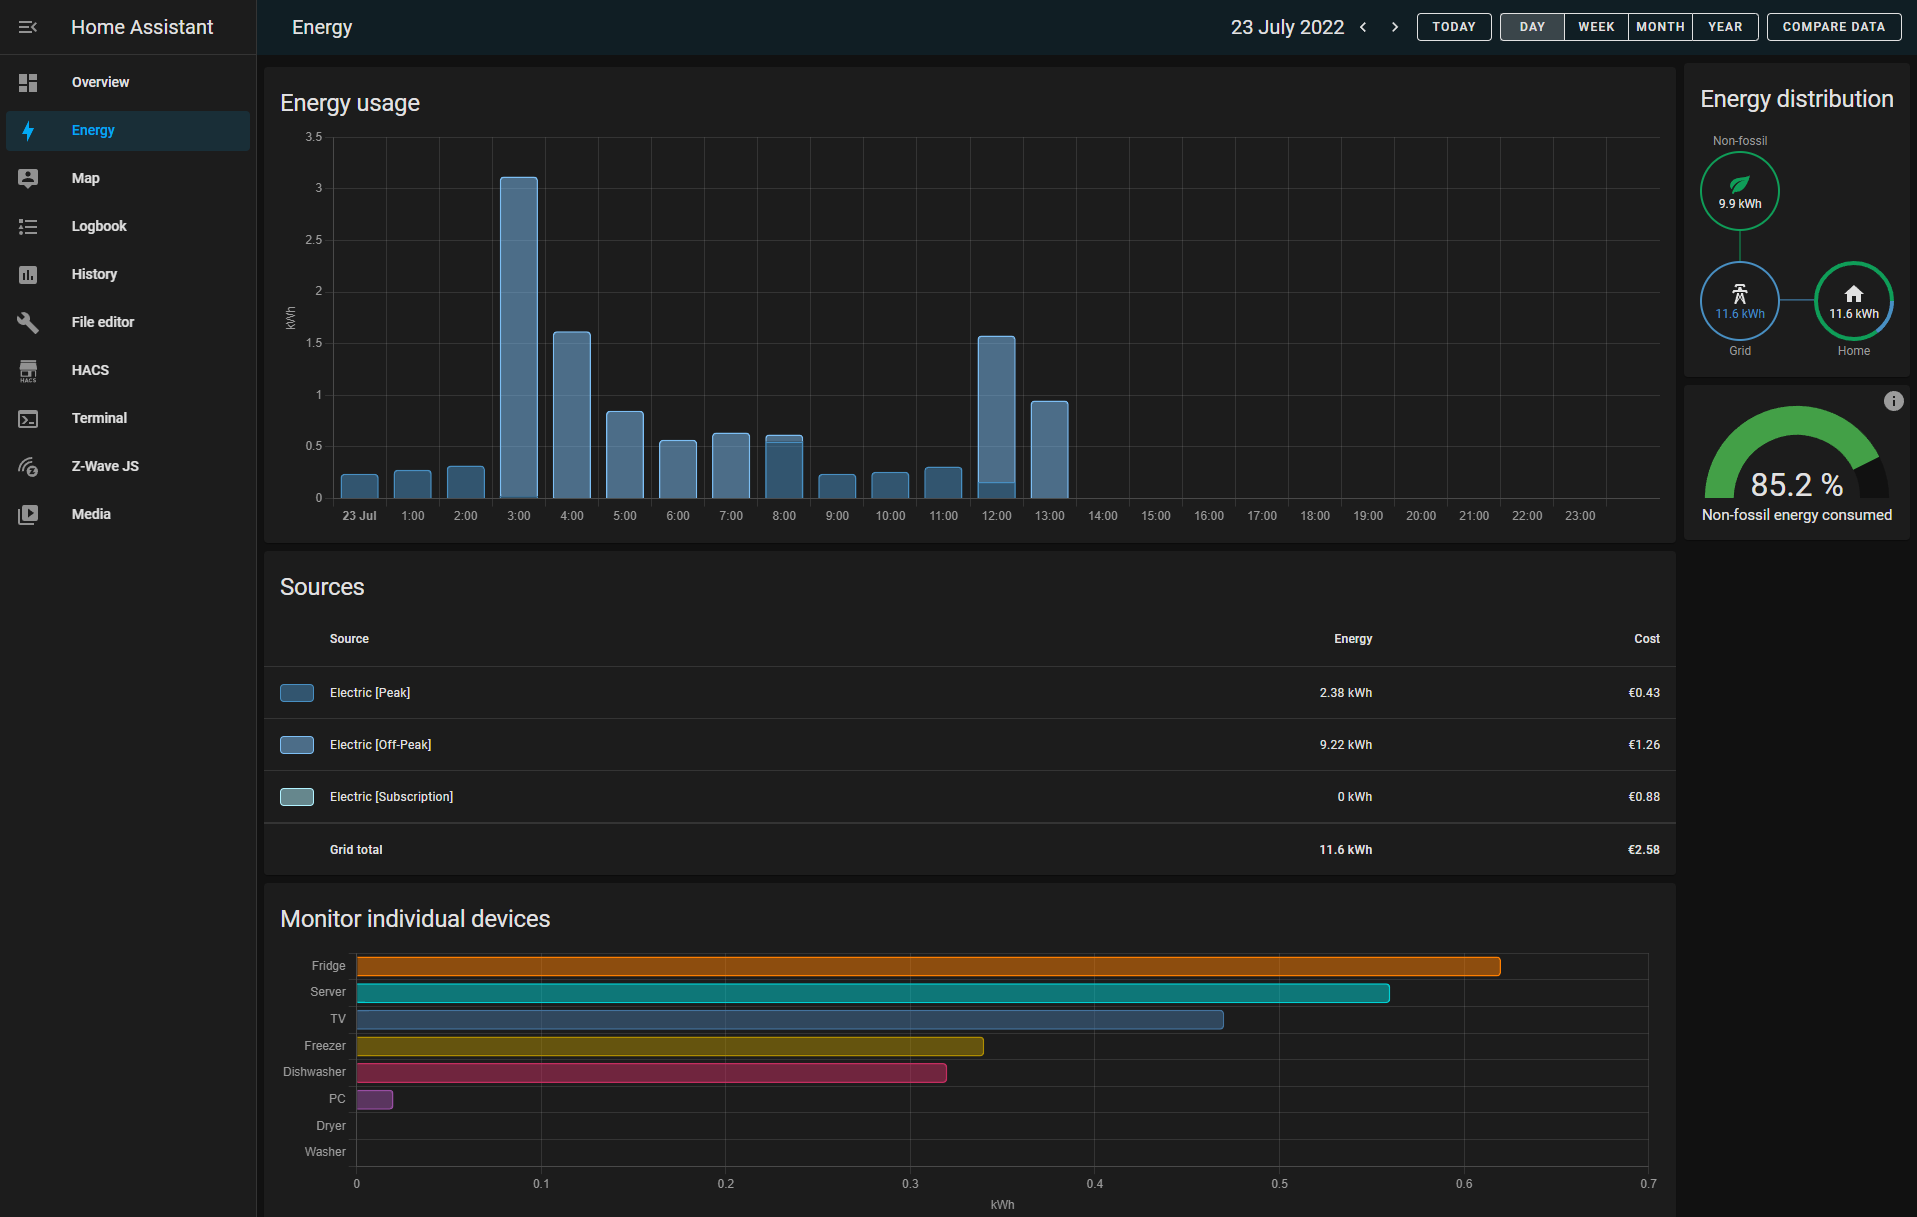The width and height of the screenshot is (1917, 1217).
Task: Launch the Terminal sidebar icon
Action: click(28, 418)
